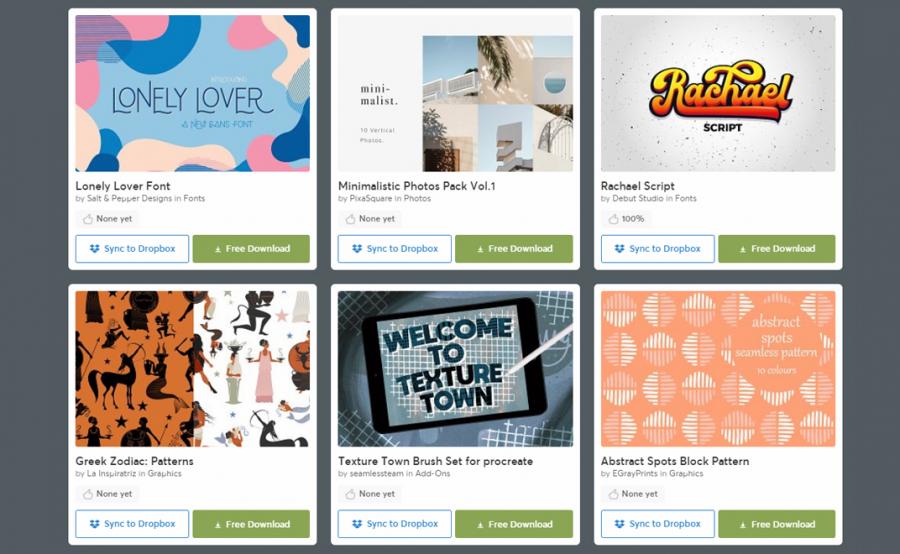Screen dimensions: 900x554
Task: Click thumbs-up icon under Greek Zodiac: Patterns
Action: click(x=88, y=494)
